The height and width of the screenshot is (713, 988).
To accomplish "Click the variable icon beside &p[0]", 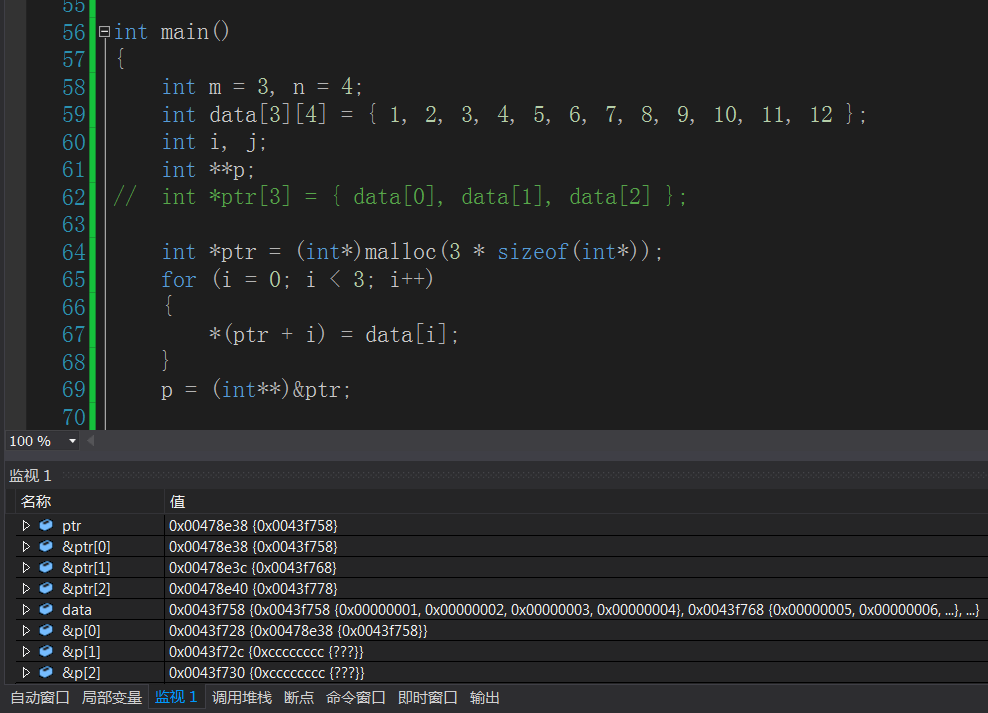I will pos(46,630).
